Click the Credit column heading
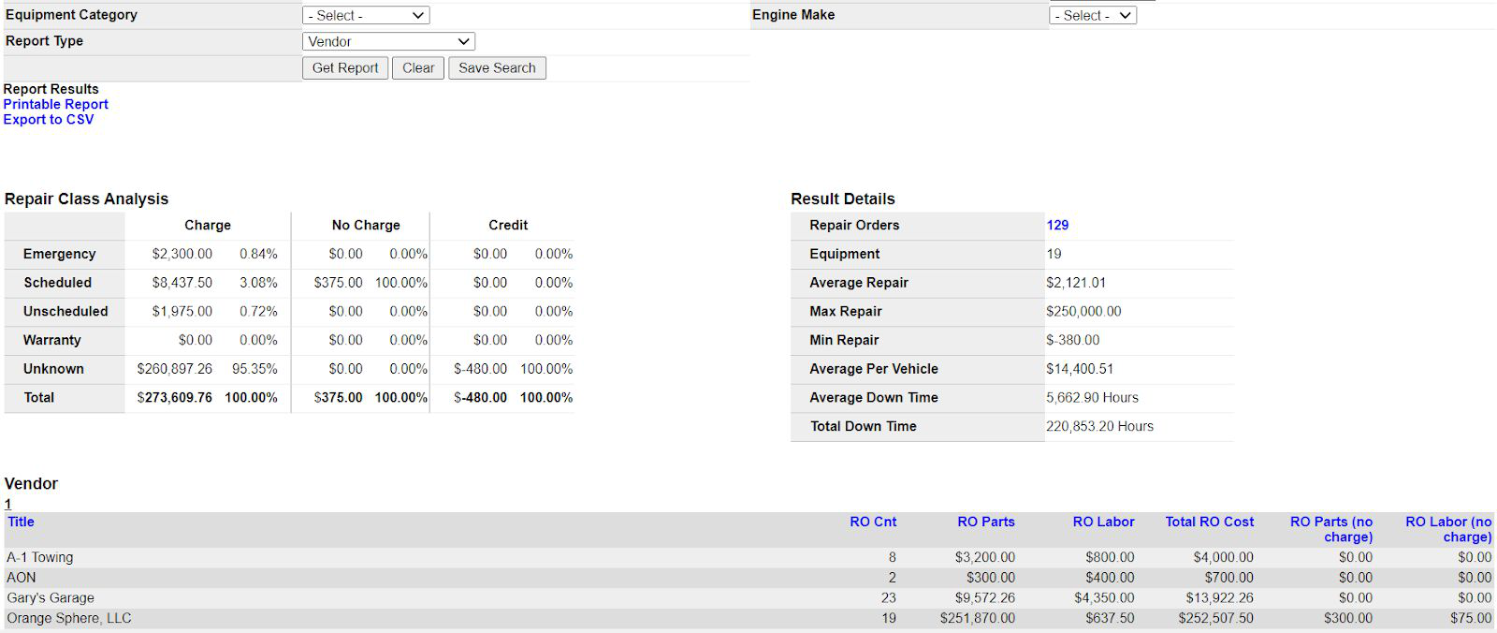Viewport: 1497px width, 633px height. tap(508, 225)
